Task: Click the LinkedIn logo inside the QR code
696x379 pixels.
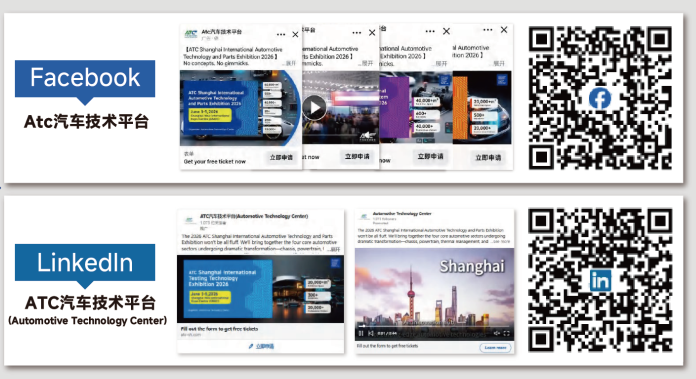Action: [x=600, y=280]
